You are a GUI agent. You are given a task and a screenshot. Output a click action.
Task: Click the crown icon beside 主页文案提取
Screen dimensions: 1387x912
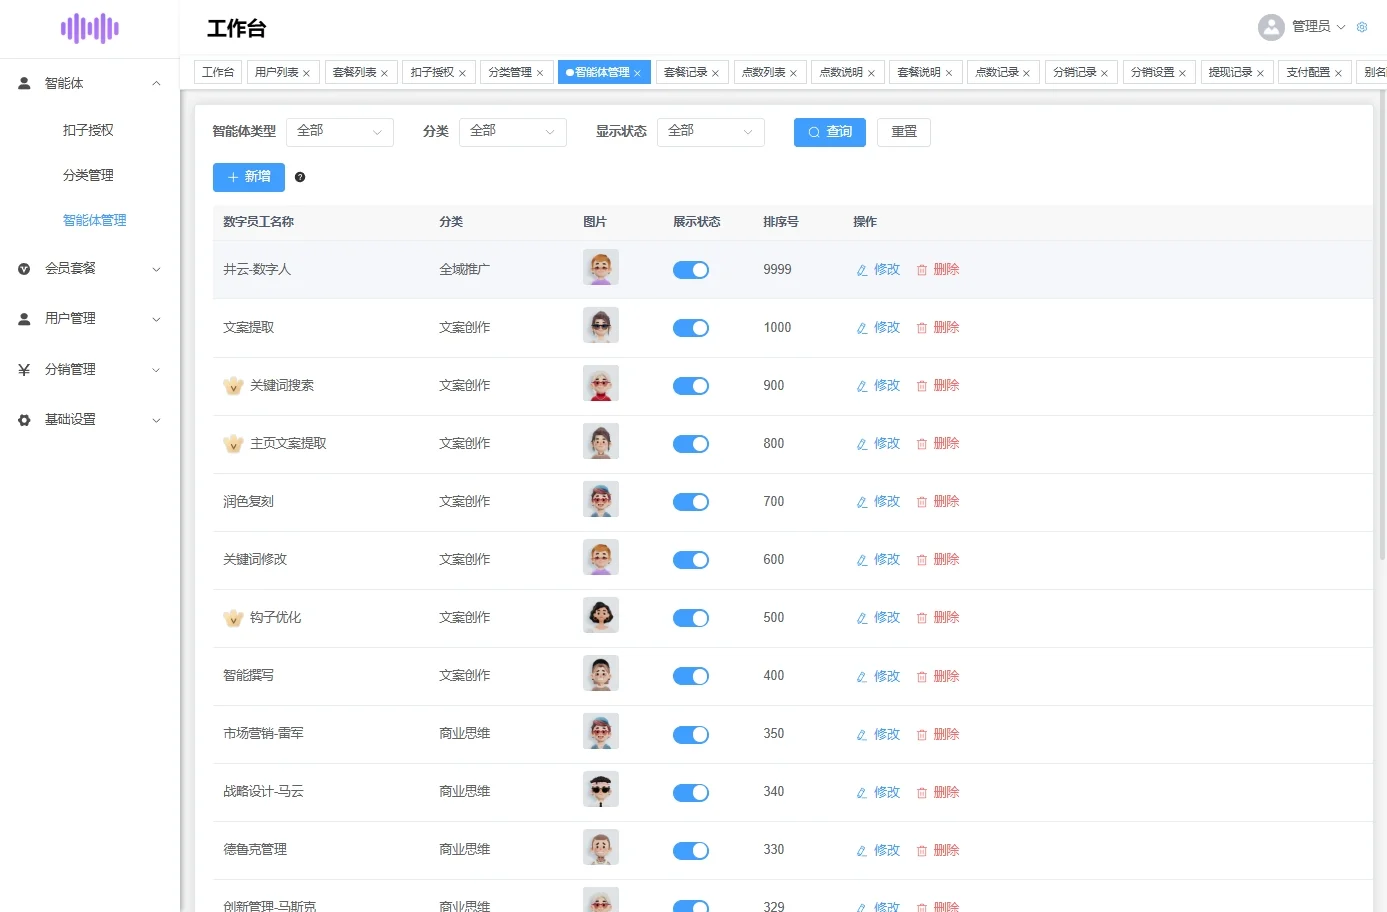233,444
